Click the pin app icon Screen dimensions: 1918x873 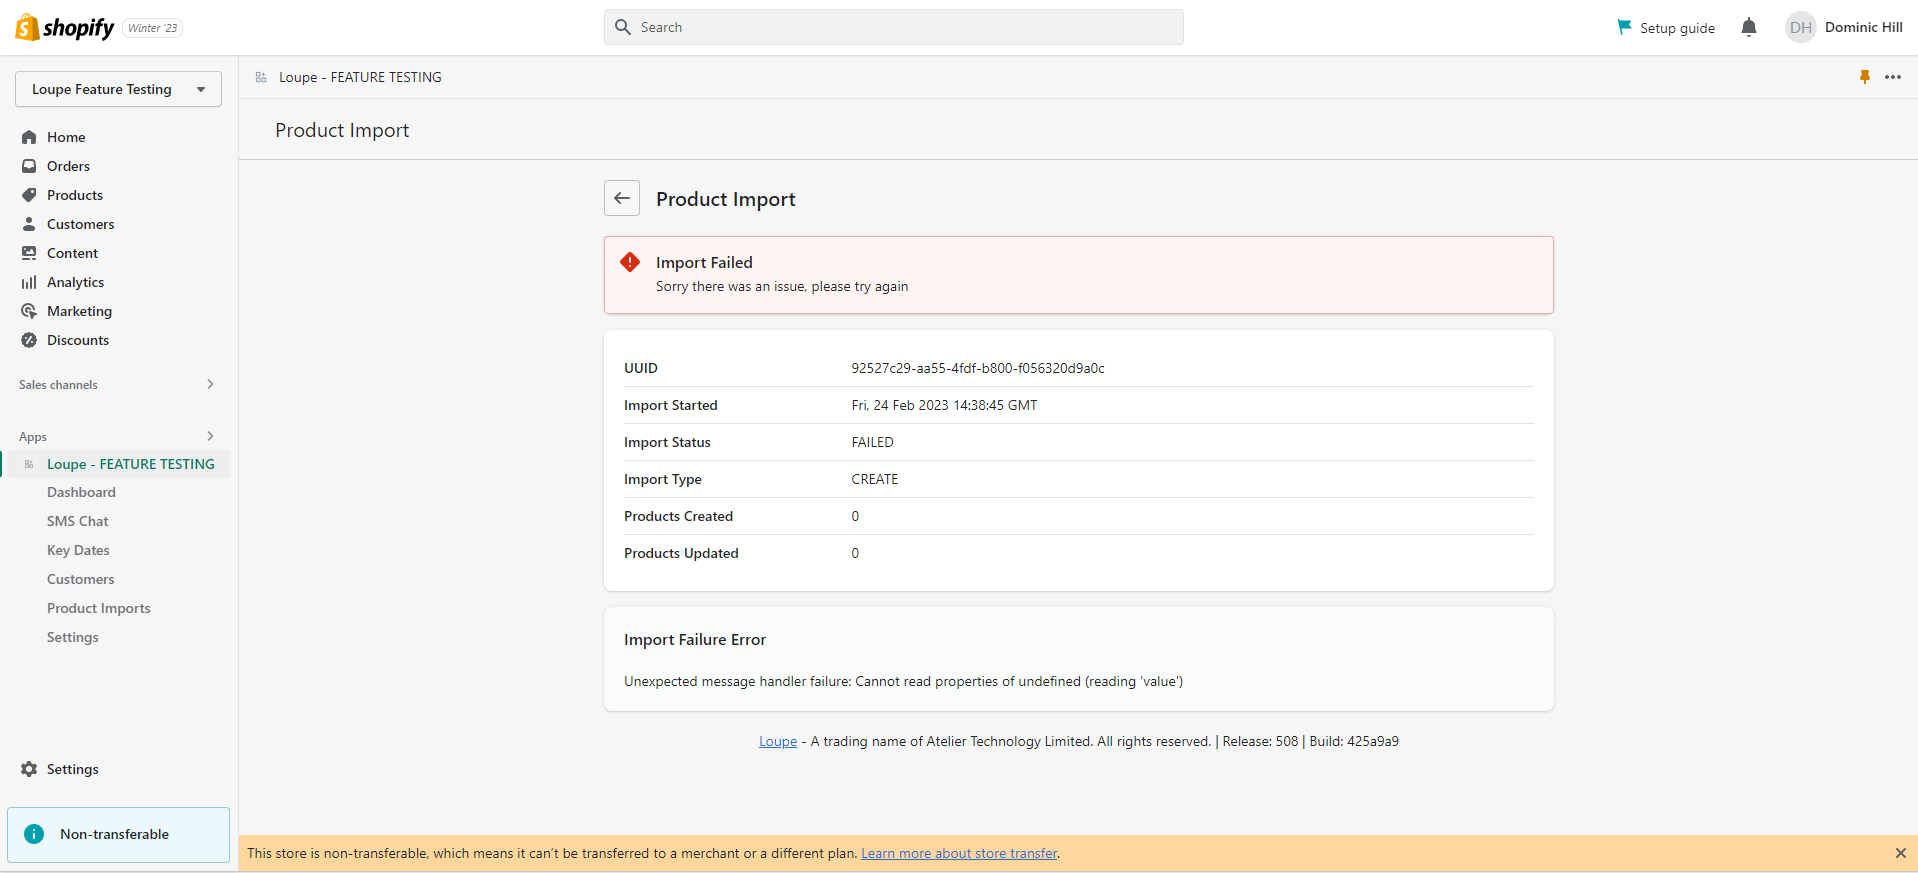[1864, 77]
